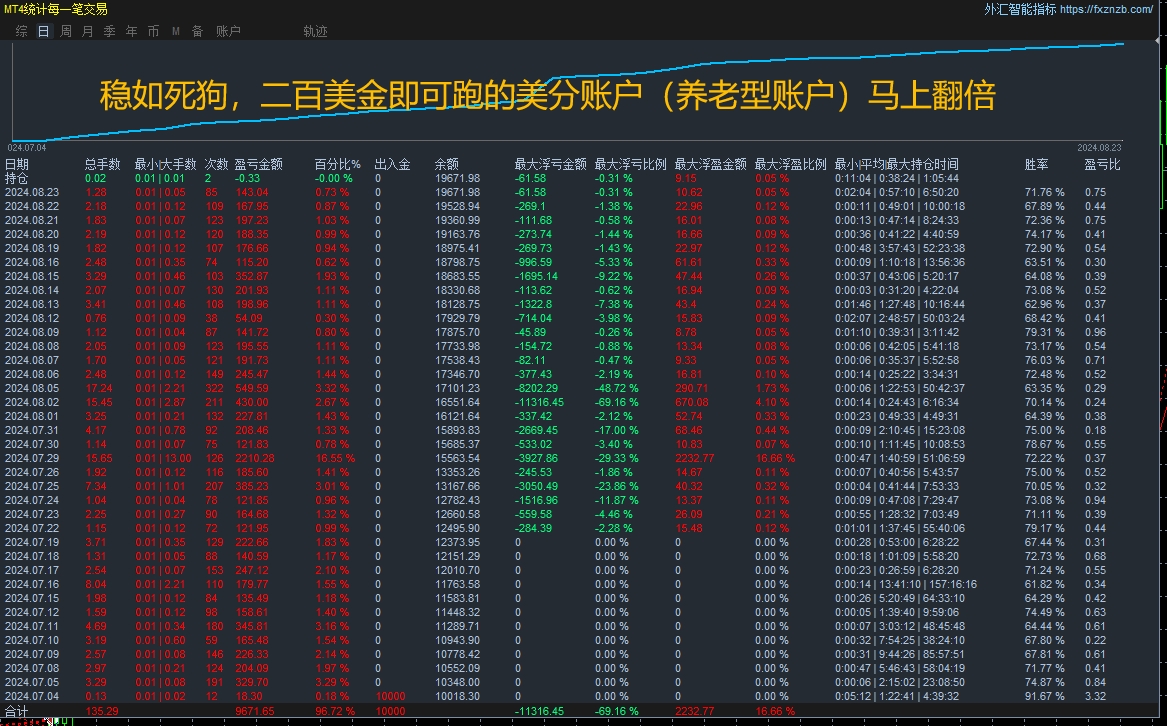The height and width of the screenshot is (726, 1167).
Task: Click the 322 trade count cell
Action: (214, 388)
